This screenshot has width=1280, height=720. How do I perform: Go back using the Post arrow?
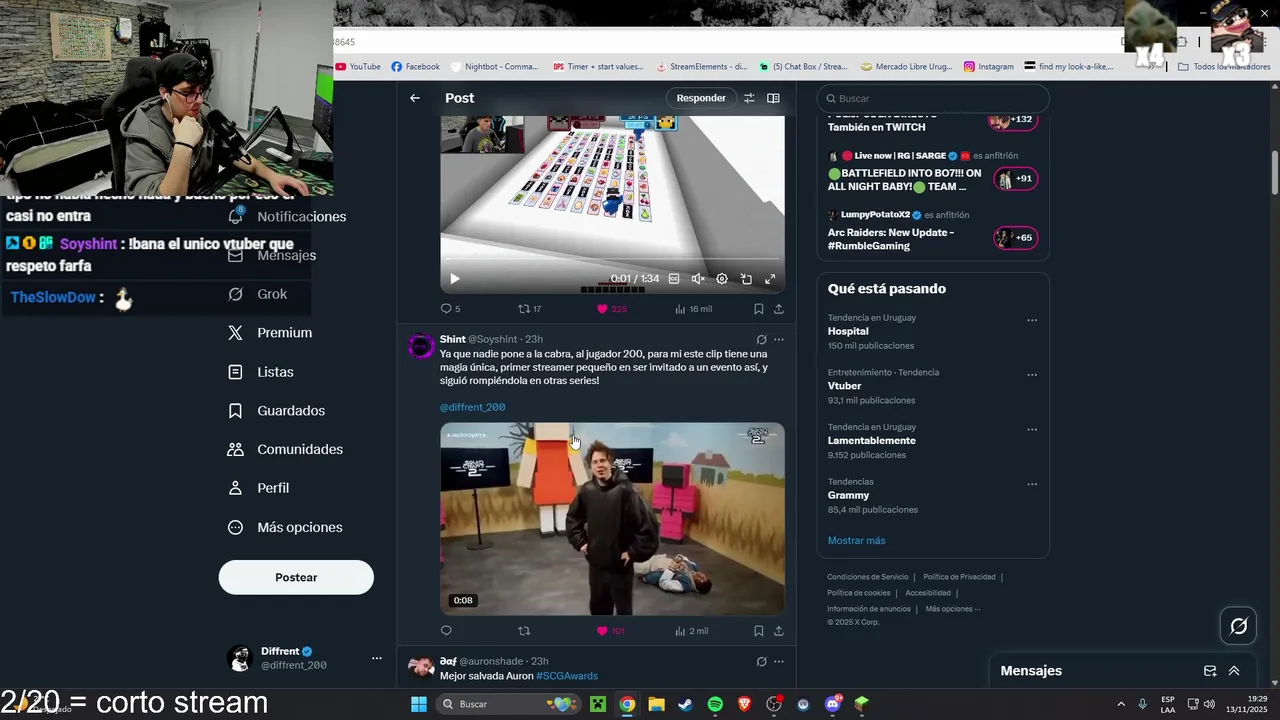coord(415,98)
